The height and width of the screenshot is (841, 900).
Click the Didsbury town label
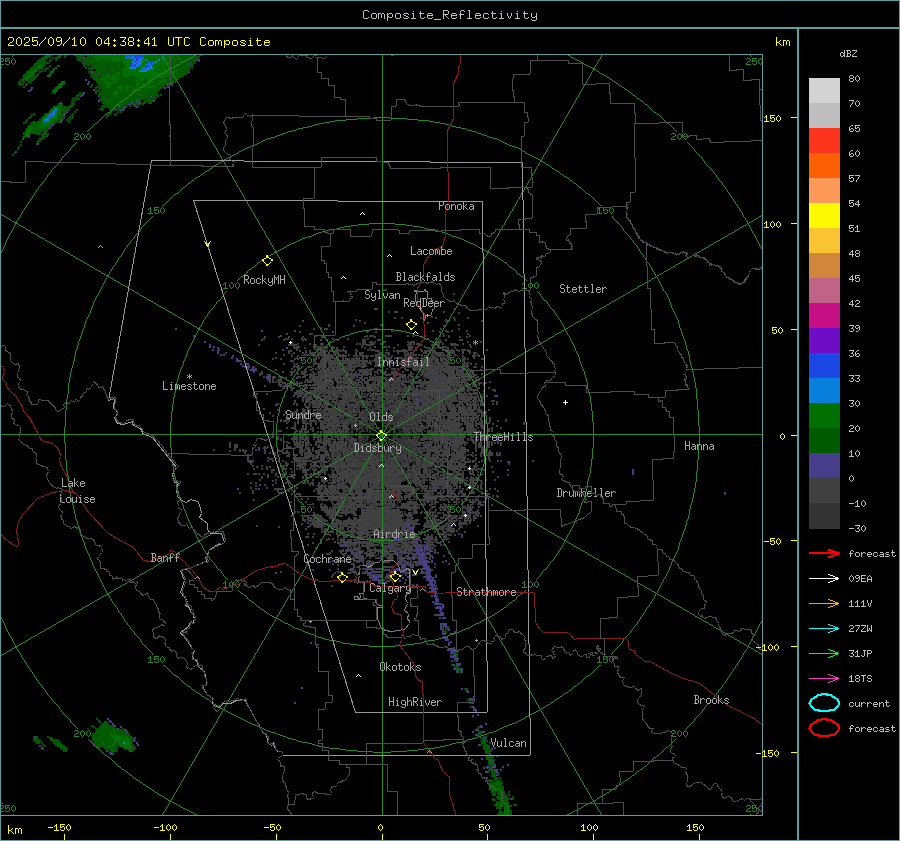tap(377, 448)
